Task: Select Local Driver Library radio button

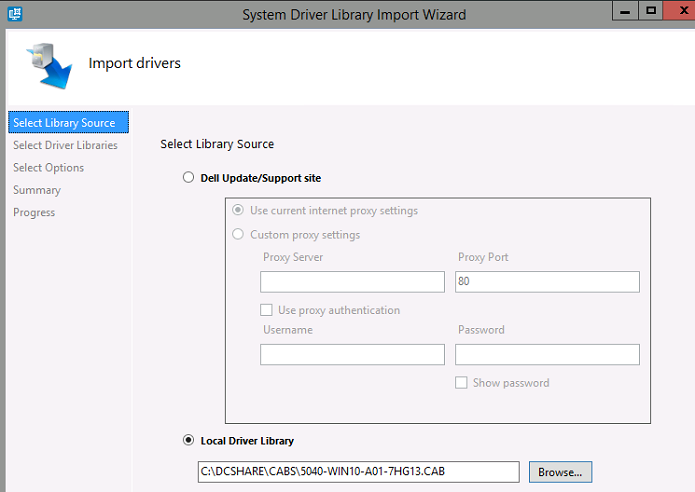Action: (x=188, y=440)
